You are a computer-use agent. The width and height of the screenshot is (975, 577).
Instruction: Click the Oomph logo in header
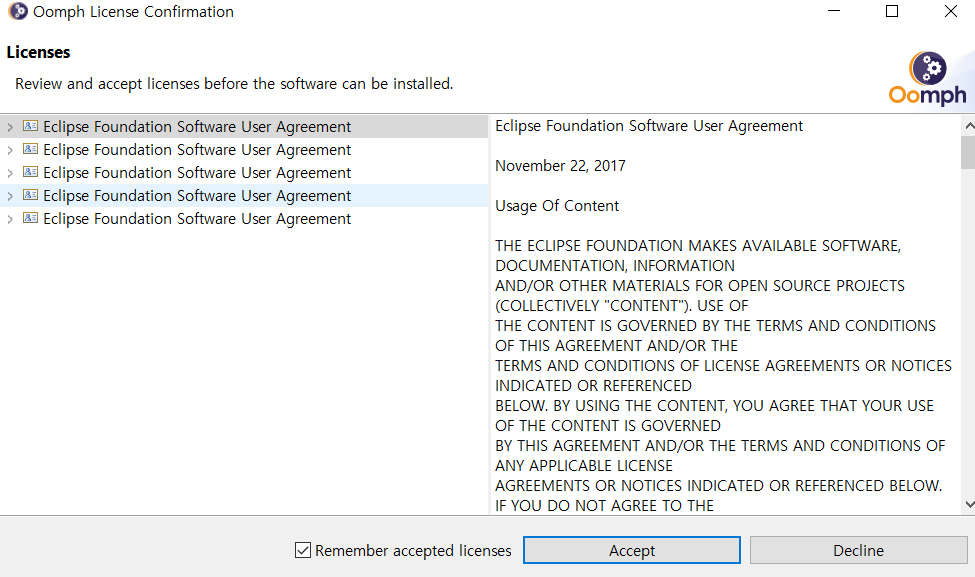928,79
